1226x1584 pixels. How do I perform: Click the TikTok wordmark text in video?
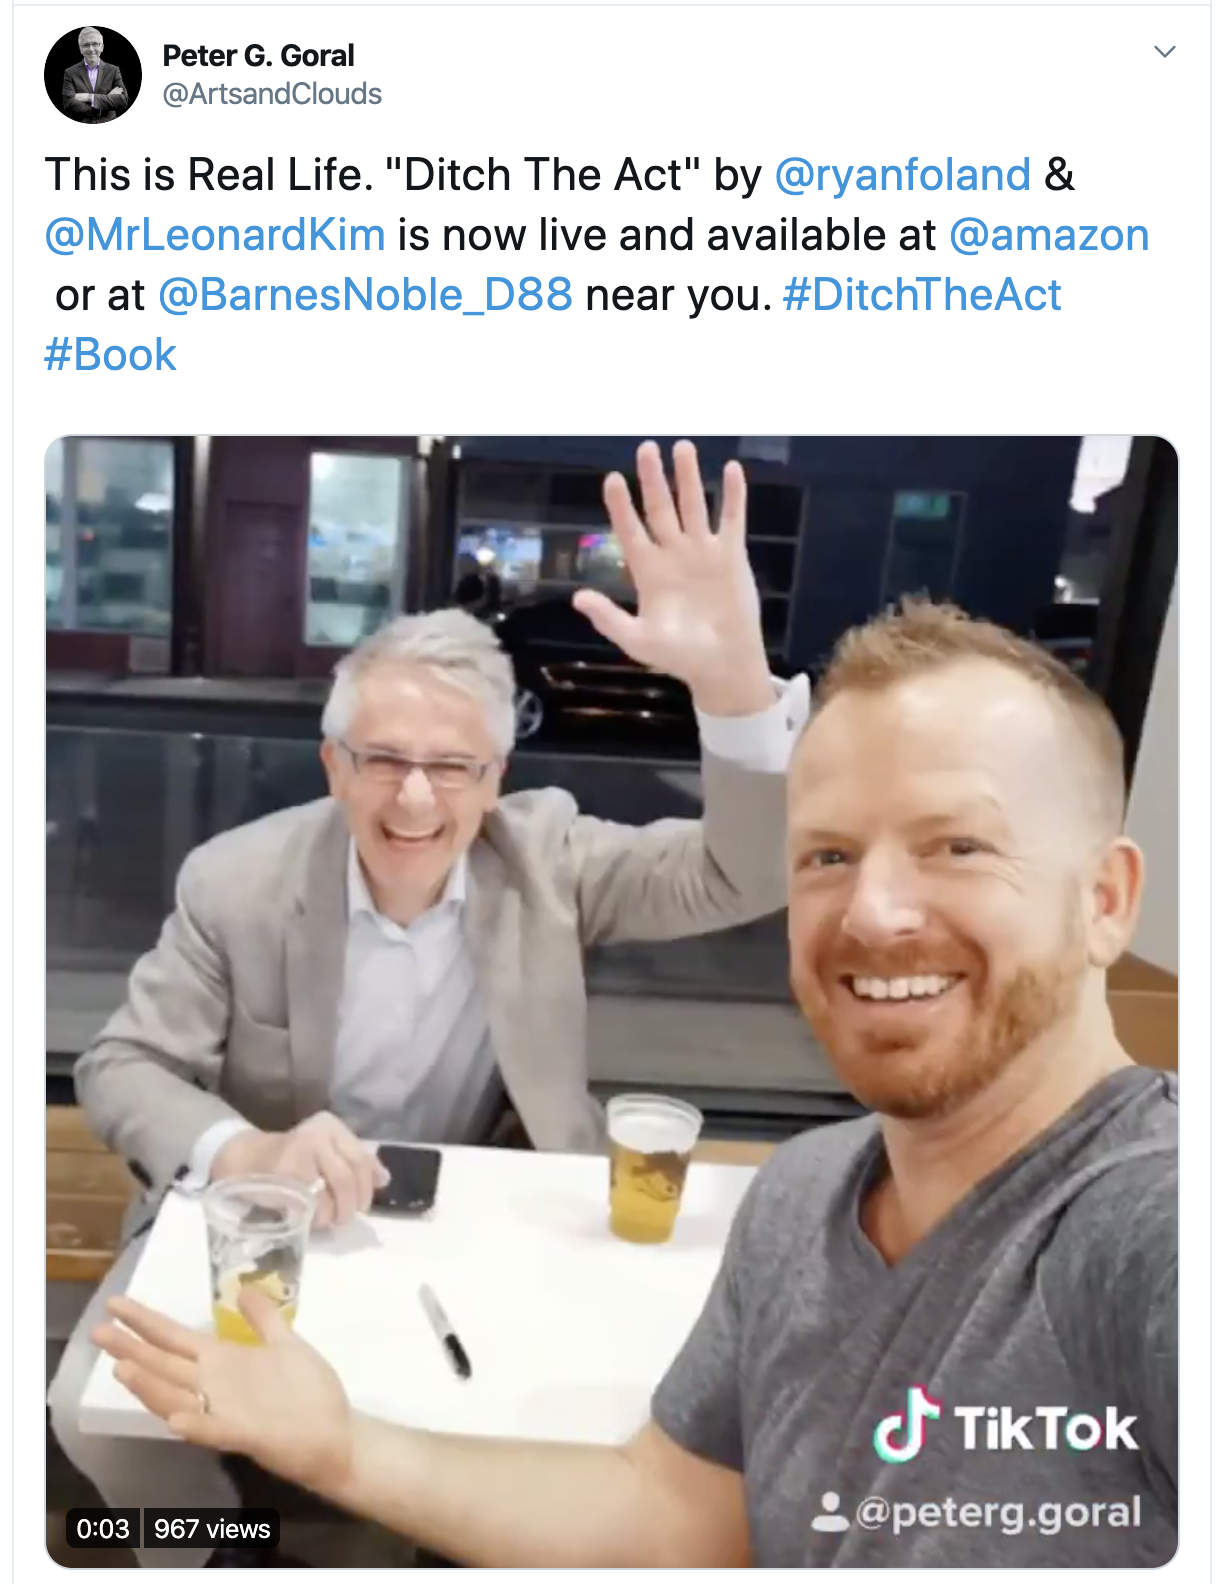click(x=1046, y=1427)
